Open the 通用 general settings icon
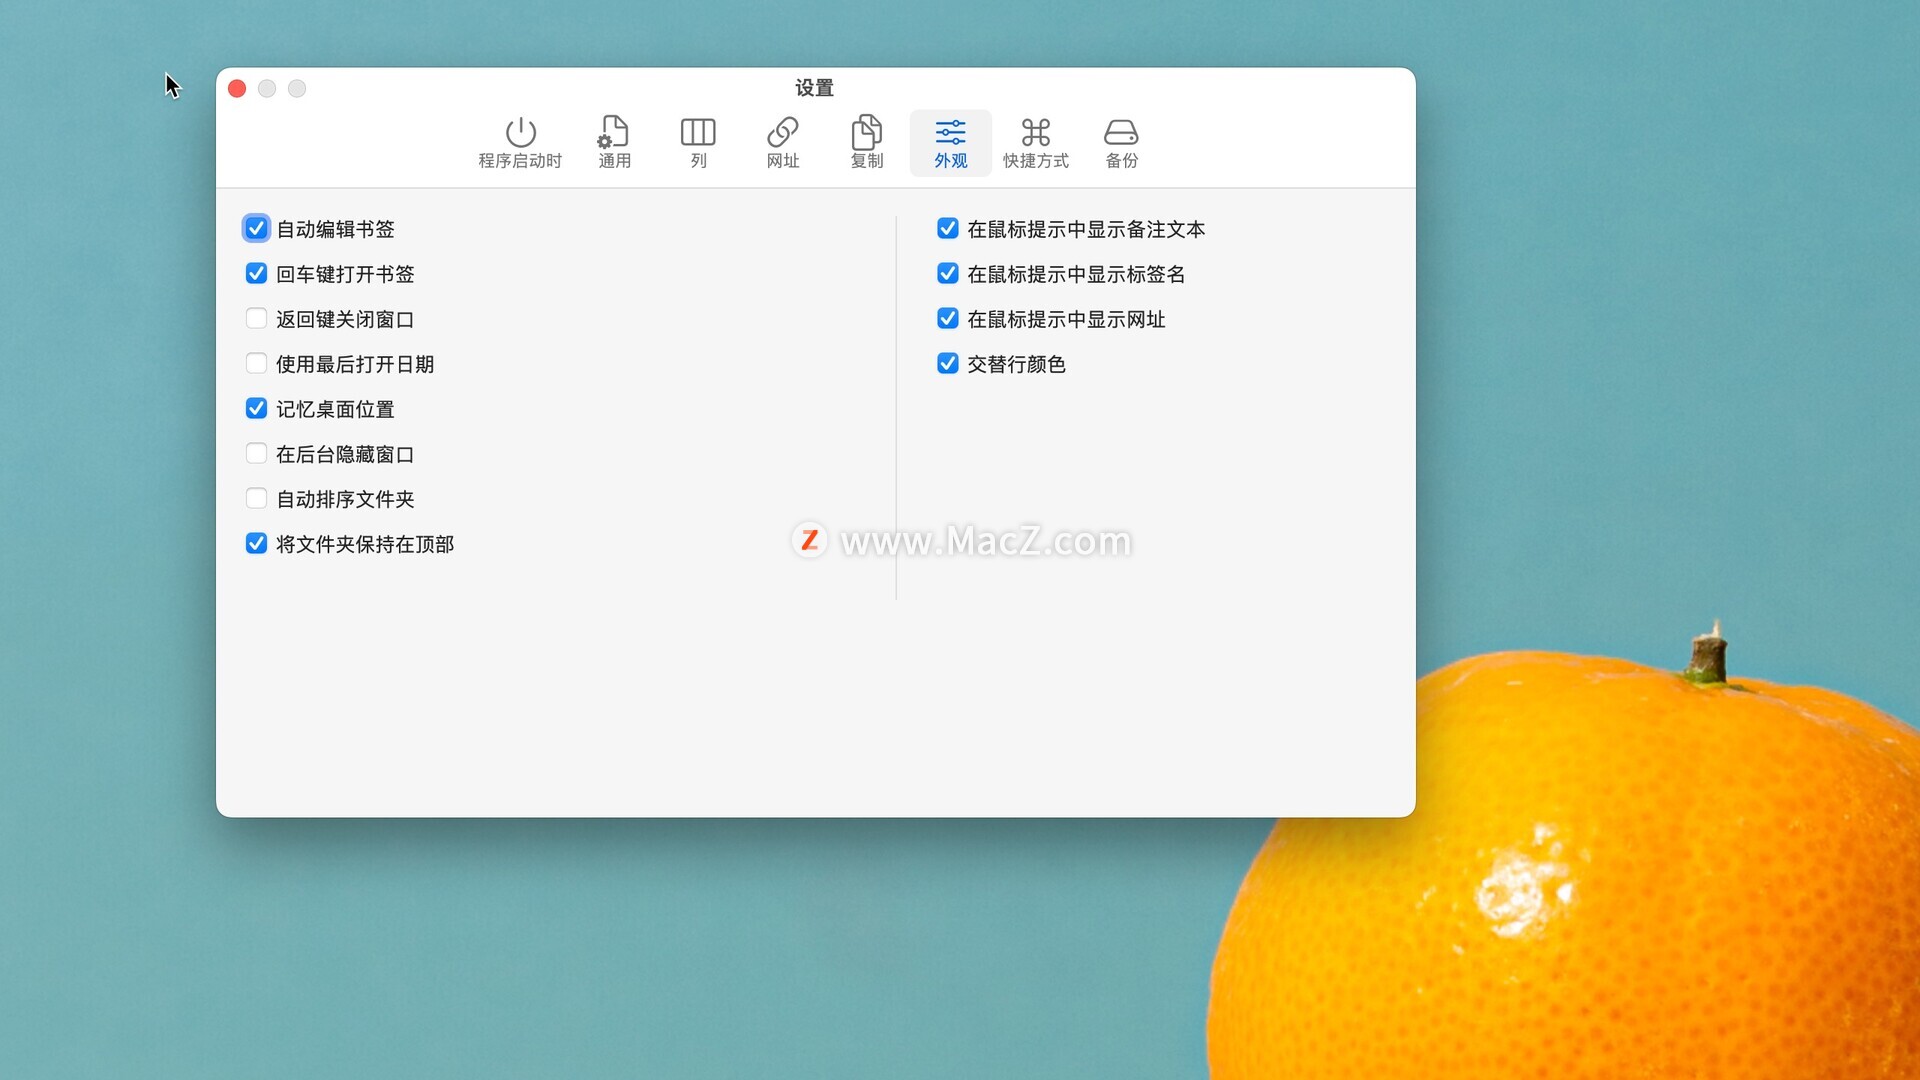1920x1080 pixels. (x=614, y=143)
